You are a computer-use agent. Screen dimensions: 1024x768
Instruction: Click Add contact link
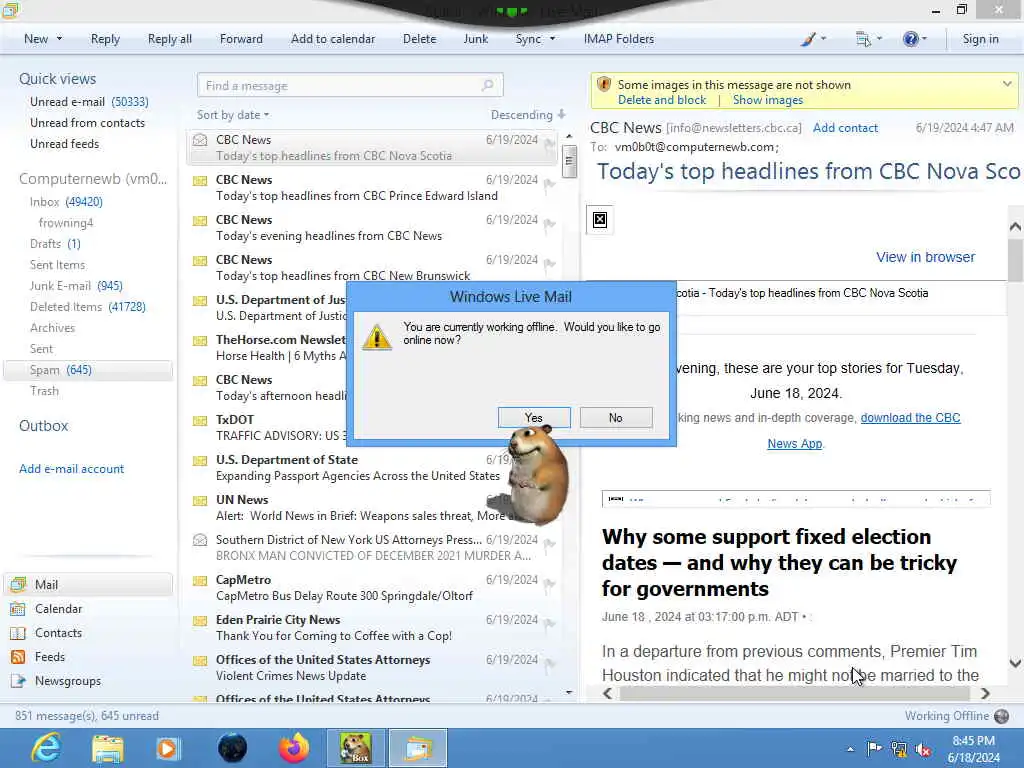845,128
